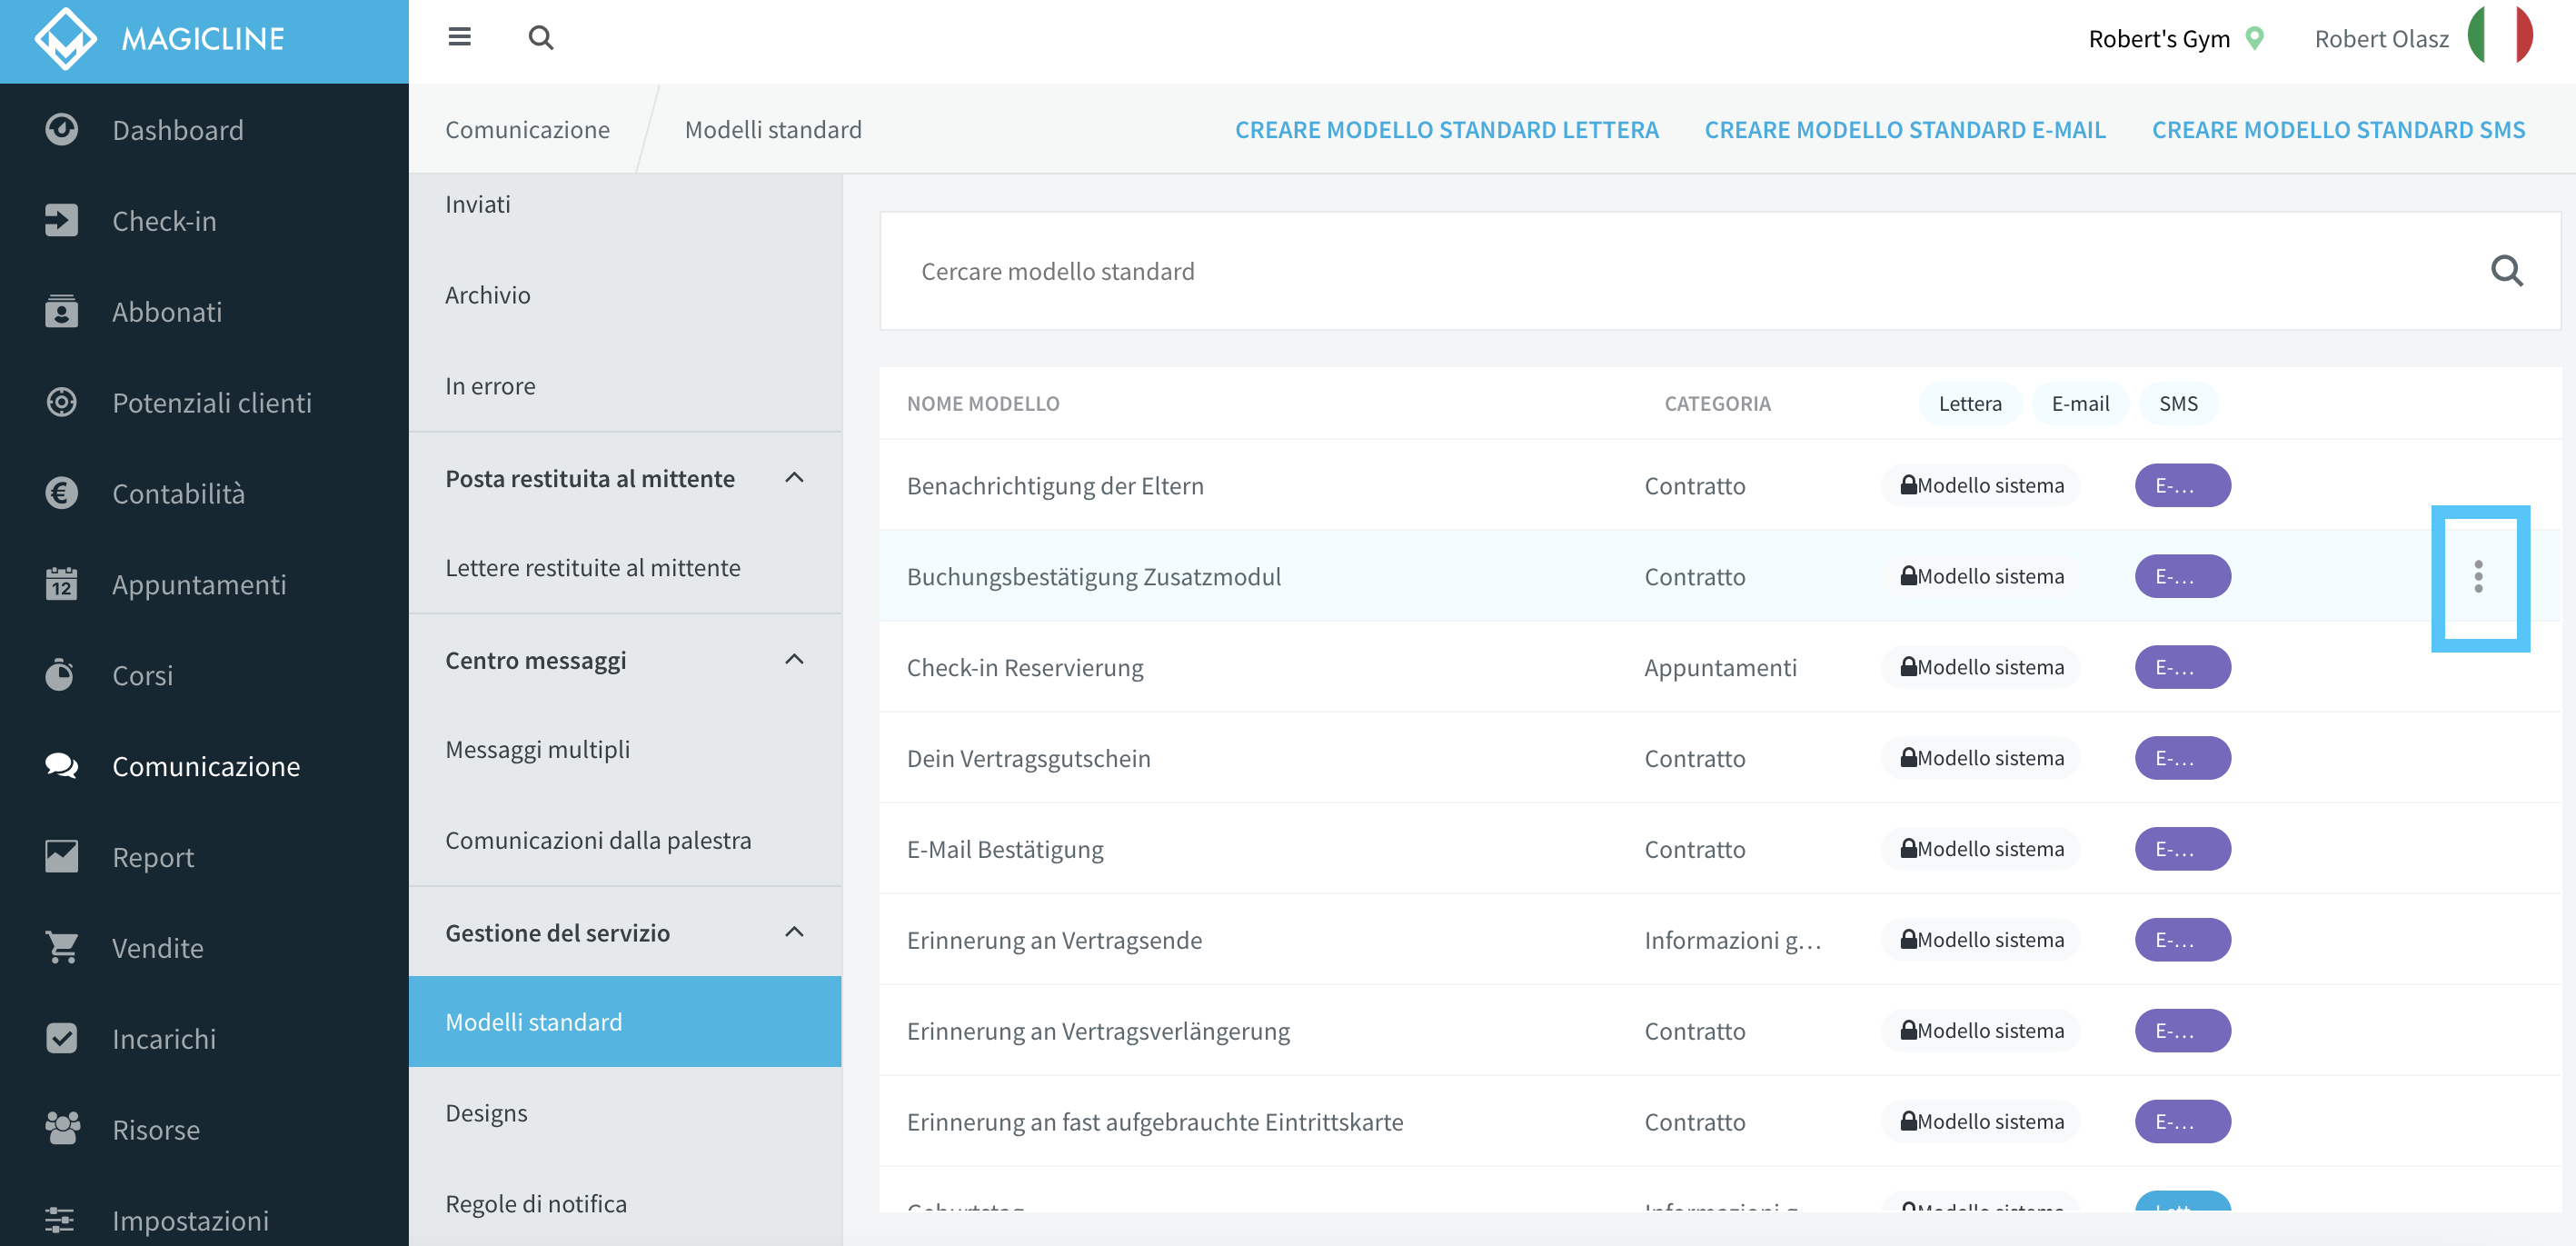Click Informazioni g... category in Erinnerung an Vertragsende row
Screen dimensions: 2576x1246
click(x=1733, y=941)
